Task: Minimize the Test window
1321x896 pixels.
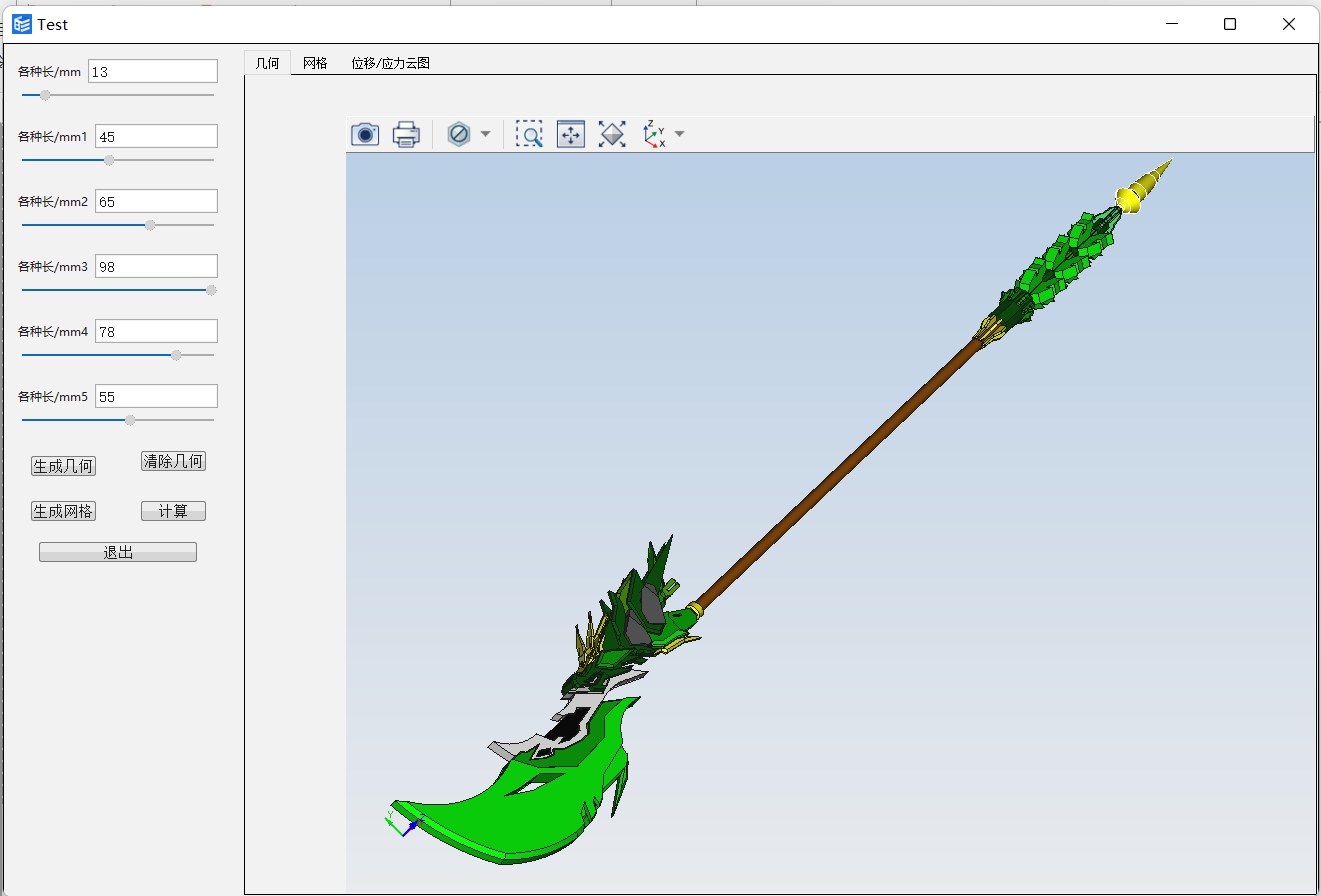Action: [x=1172, y=24]
